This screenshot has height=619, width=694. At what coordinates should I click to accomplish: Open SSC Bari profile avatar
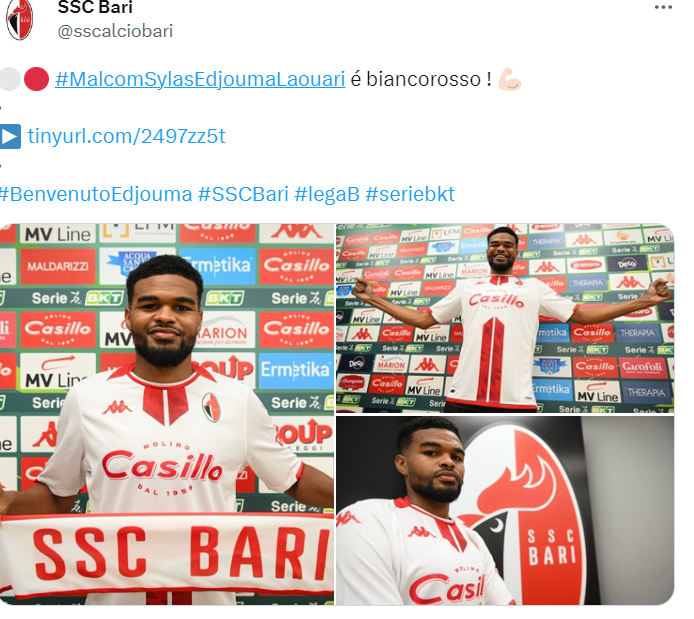(x=20, y=20)
